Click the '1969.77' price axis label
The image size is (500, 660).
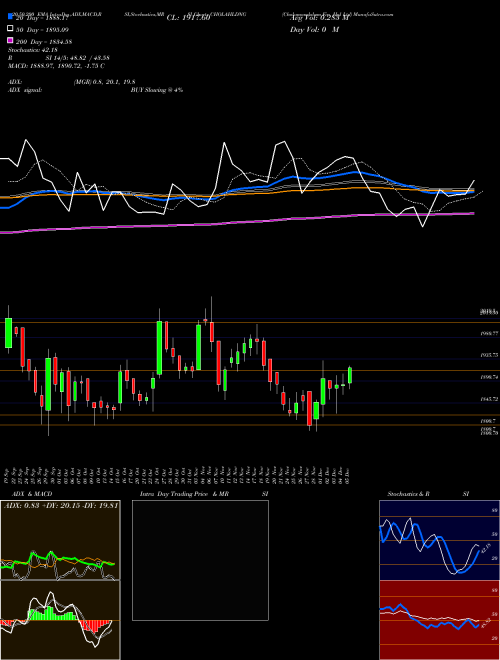click(x=489, y=333)
